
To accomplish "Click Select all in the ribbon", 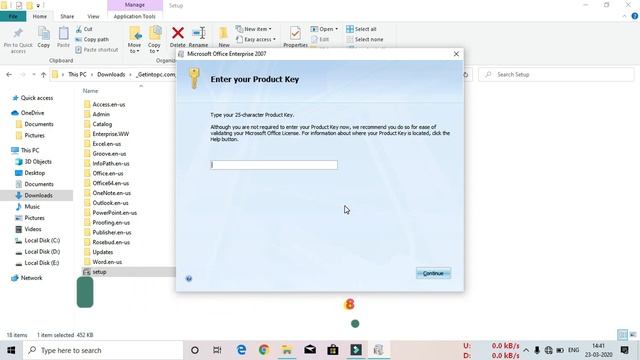I will click(x=361, y=29).
